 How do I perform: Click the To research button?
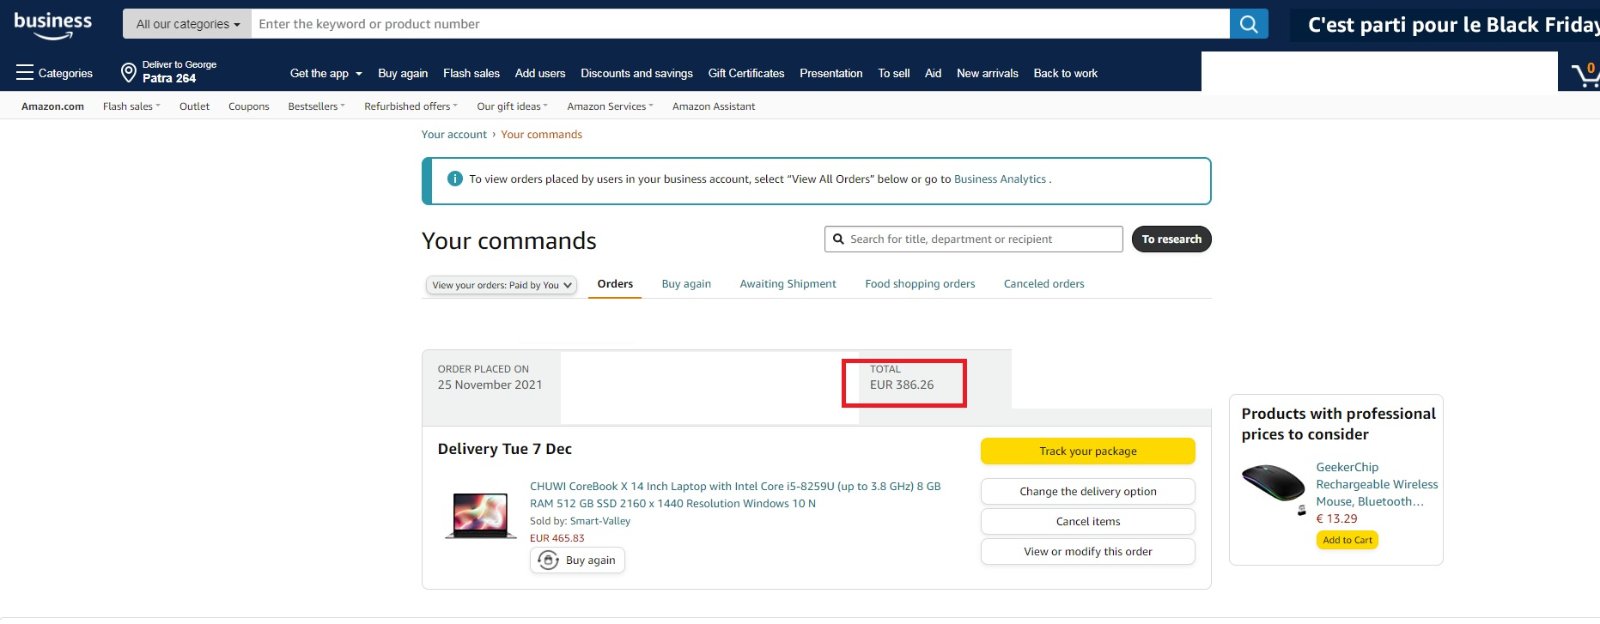click(x=1171, y=239)
